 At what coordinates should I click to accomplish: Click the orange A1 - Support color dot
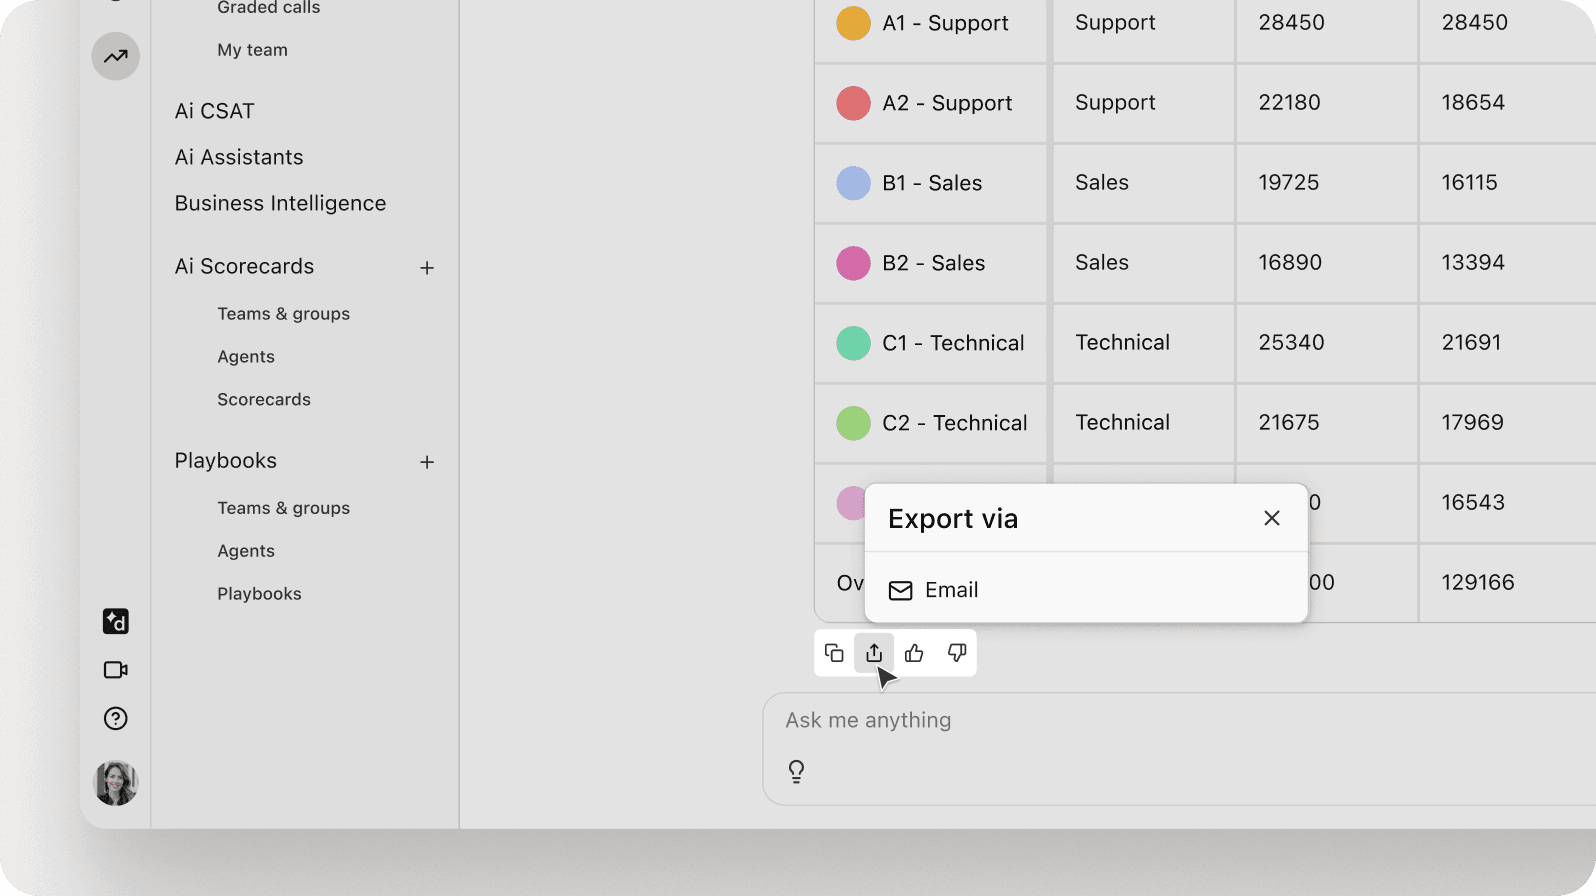pyautogui.click(x=853, y=23)
